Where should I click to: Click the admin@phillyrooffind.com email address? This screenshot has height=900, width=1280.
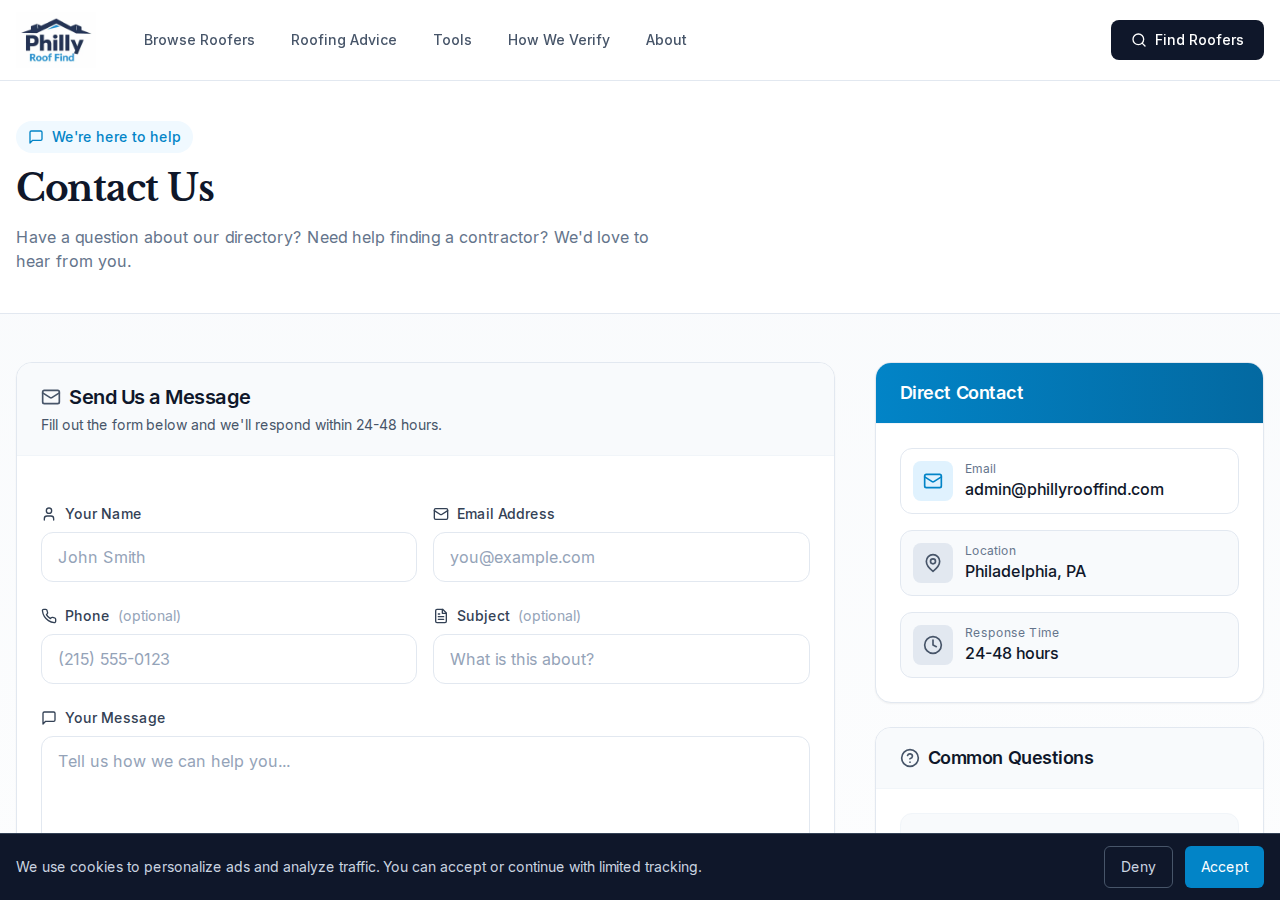pyautogui.click(x=1064, y=490)
